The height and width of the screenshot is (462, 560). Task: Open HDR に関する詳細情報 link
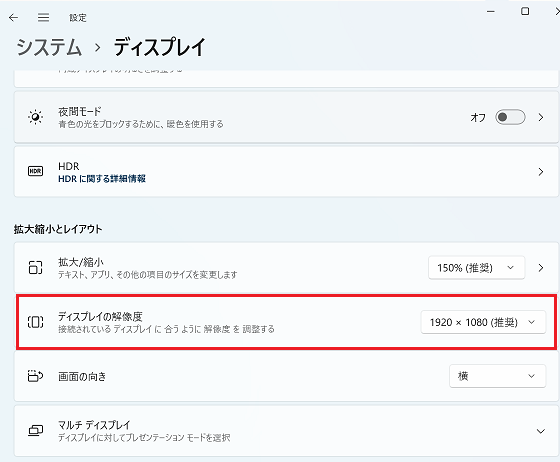102,179
